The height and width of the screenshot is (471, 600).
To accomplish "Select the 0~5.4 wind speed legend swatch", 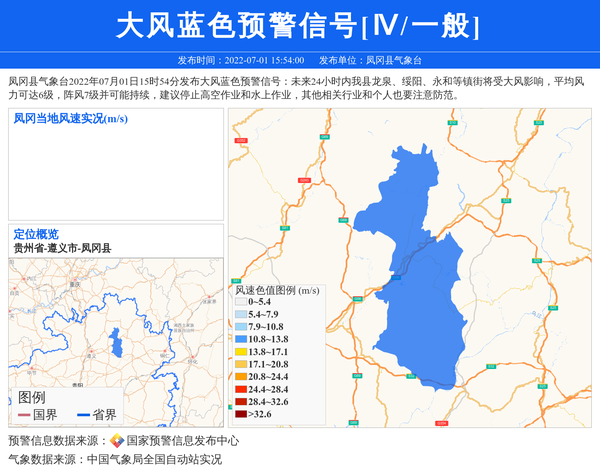I will [240, 301].
